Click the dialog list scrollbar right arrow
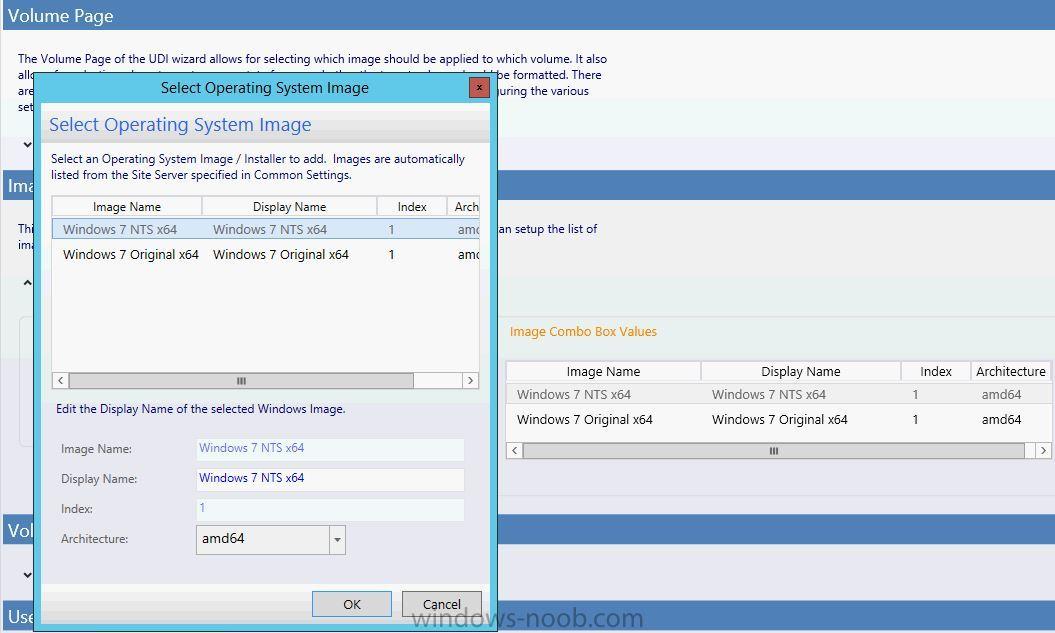Viewport: 1055px width, 633px height. click(x=470, y=380)
